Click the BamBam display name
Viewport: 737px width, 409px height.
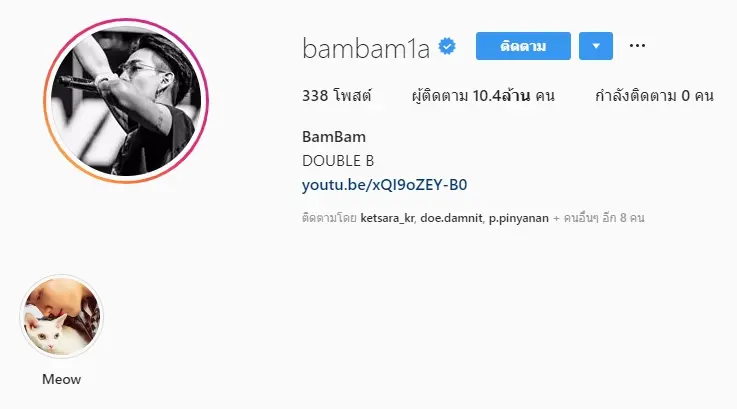tap(334, 137)
